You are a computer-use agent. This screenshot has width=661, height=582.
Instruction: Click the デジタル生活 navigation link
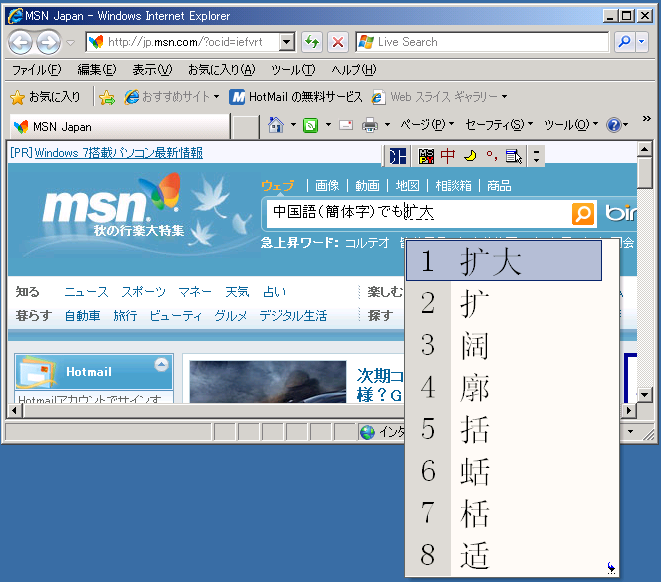(293, 316)
